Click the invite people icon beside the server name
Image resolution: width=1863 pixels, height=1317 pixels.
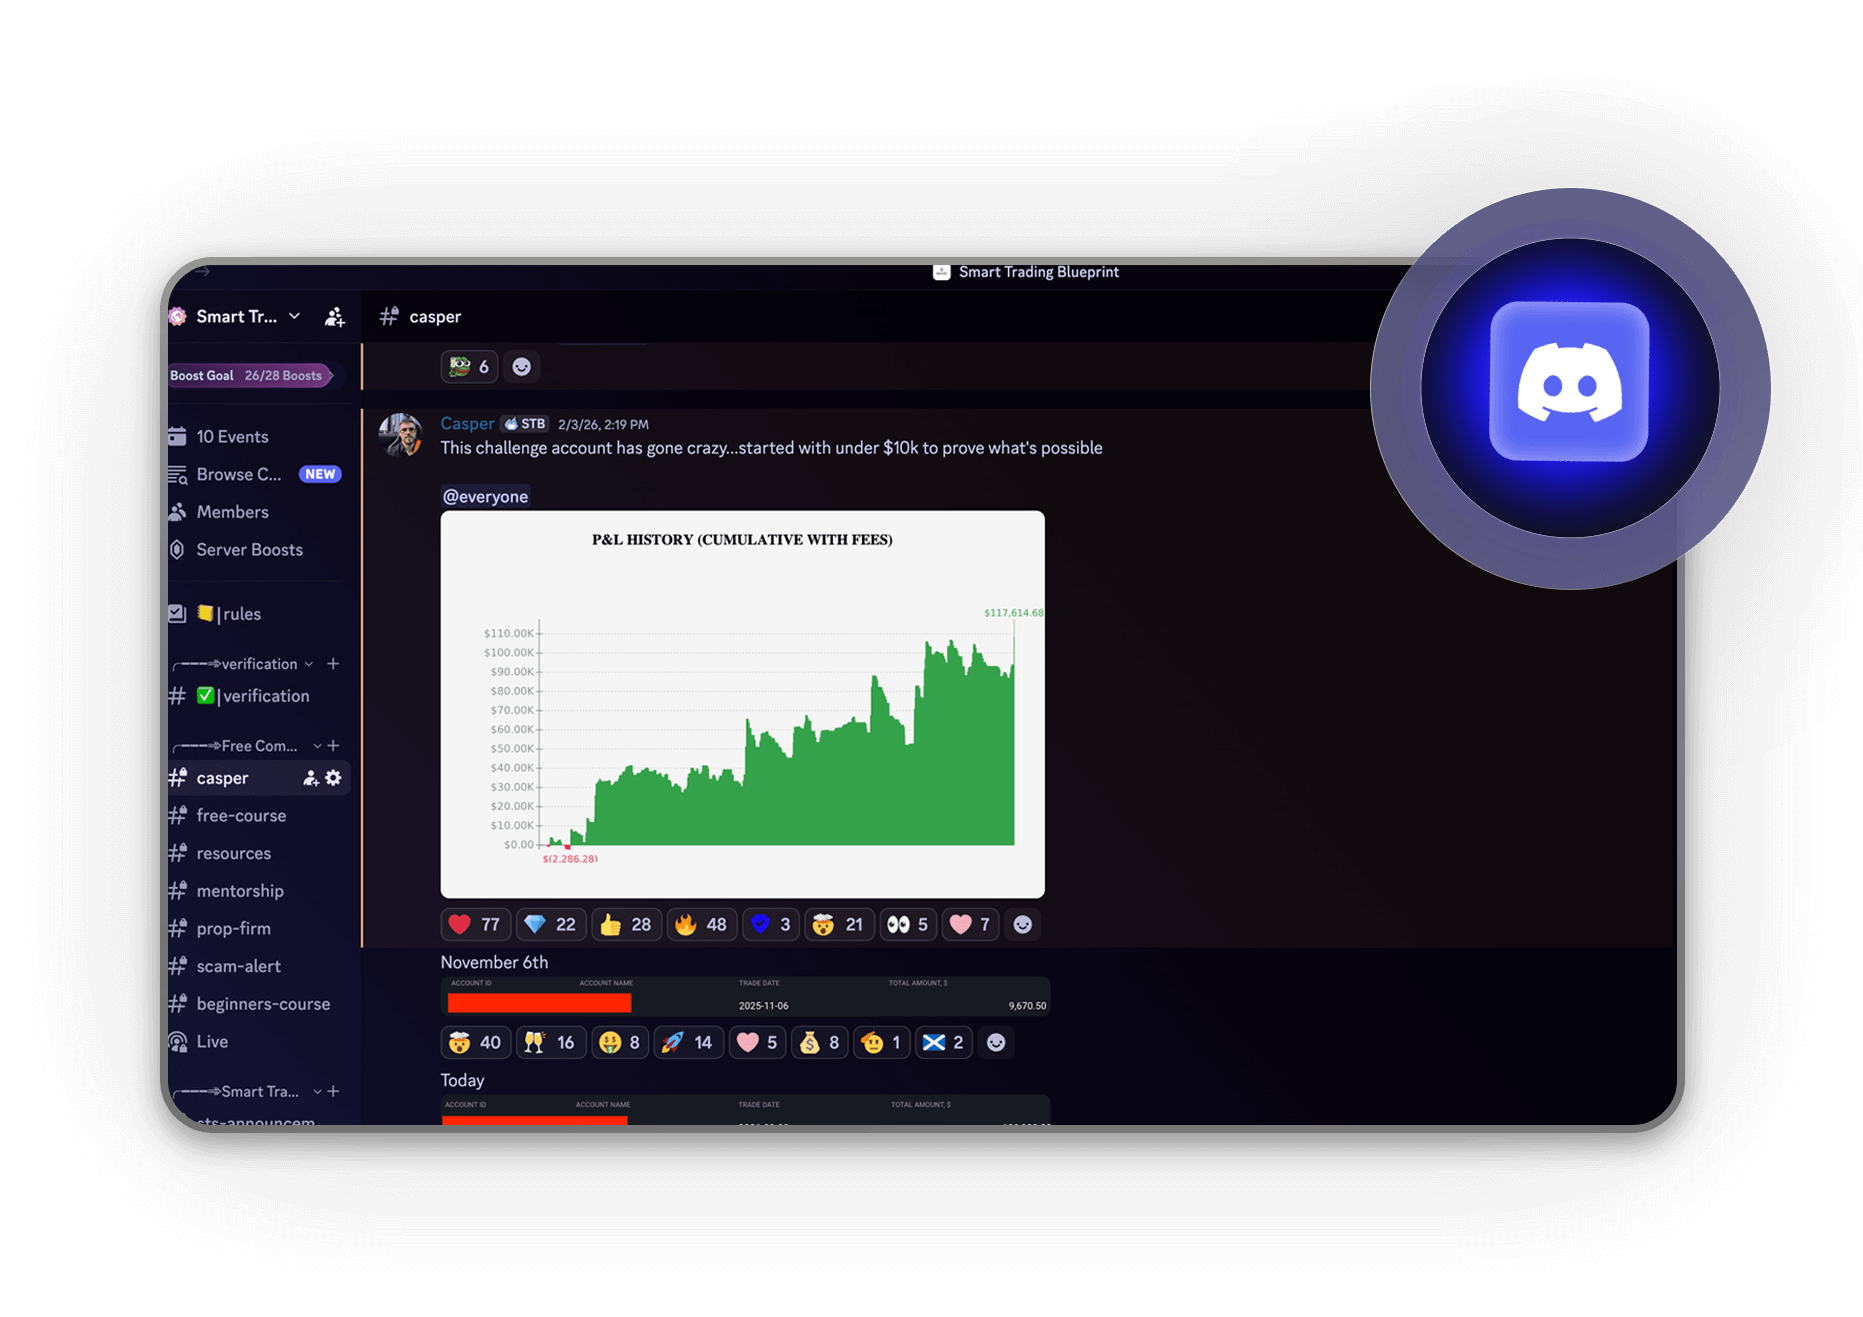point(335,317)
